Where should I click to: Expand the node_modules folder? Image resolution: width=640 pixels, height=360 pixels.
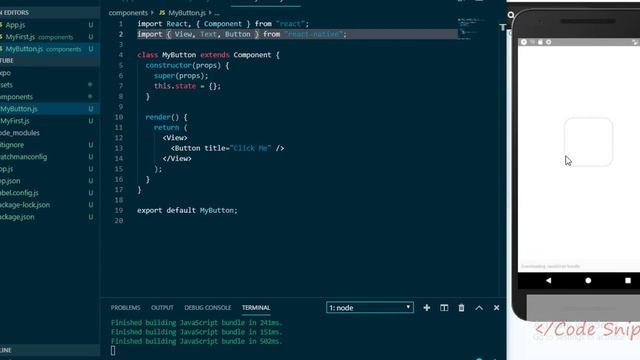[20, 133]
